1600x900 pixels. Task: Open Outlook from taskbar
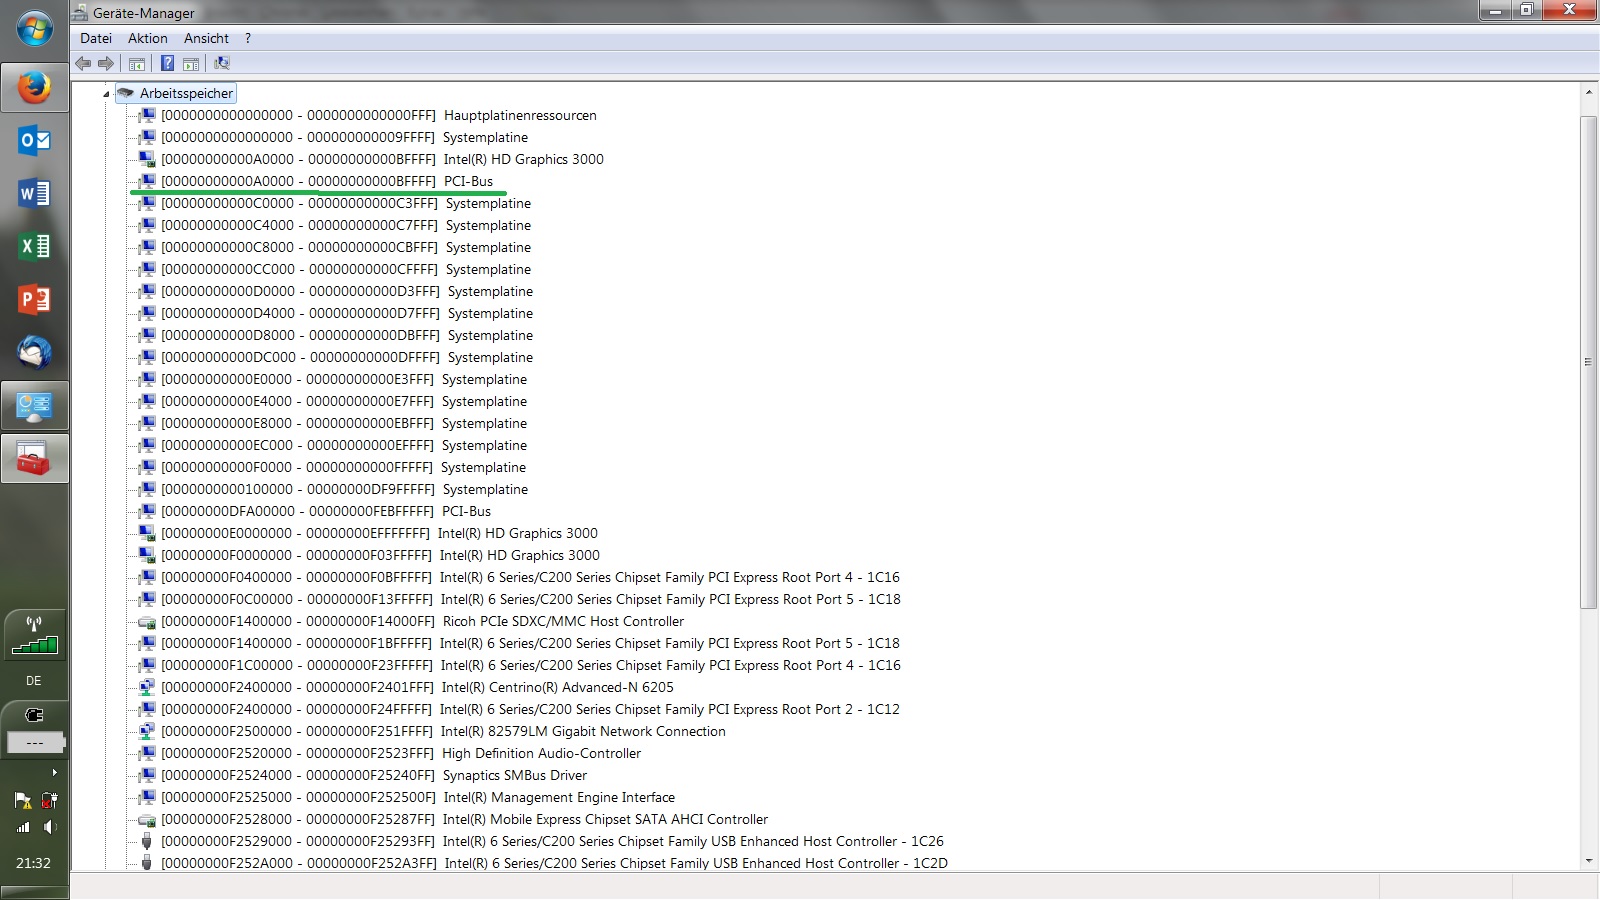coord(34,141)
